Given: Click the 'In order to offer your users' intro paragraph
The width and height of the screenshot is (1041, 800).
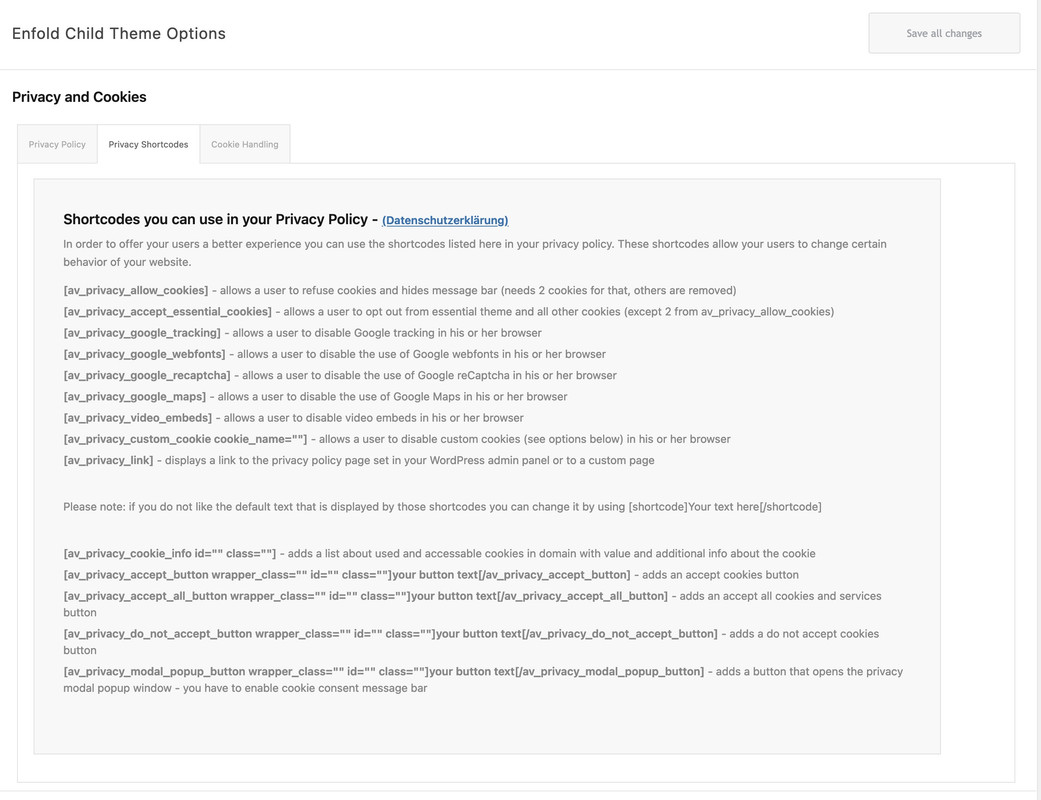Looking at the screenshot, I should [475, 253].
